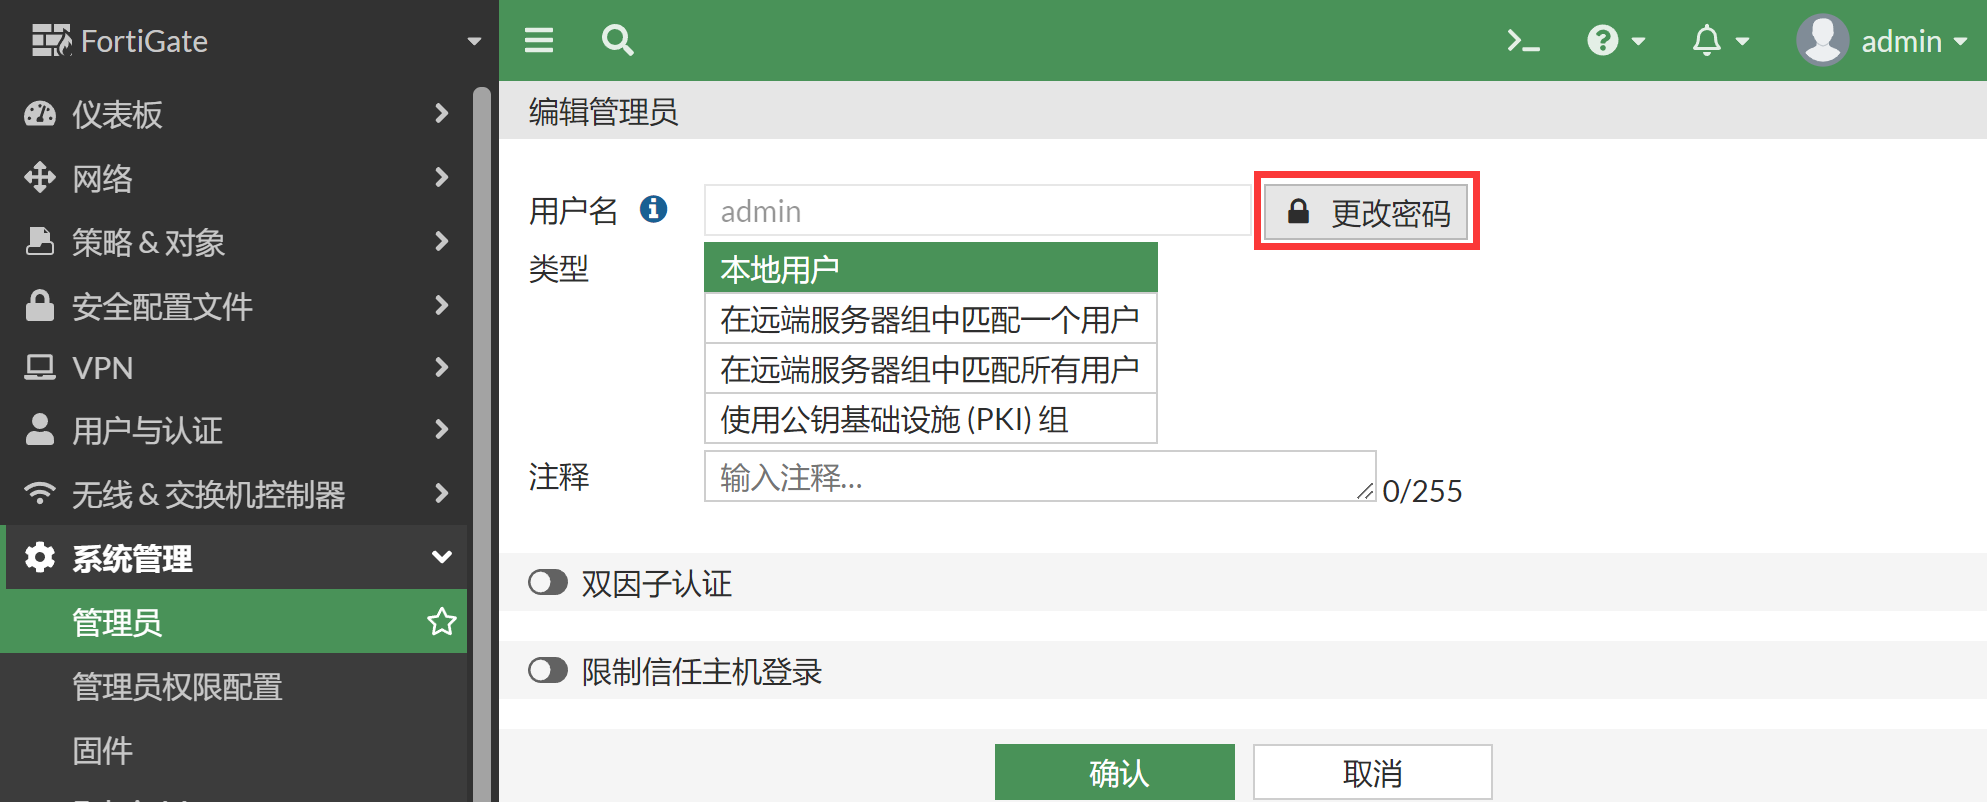Screen dimensions: 1987x802
Task: Click the username info icon
Action: click(654, 209)
